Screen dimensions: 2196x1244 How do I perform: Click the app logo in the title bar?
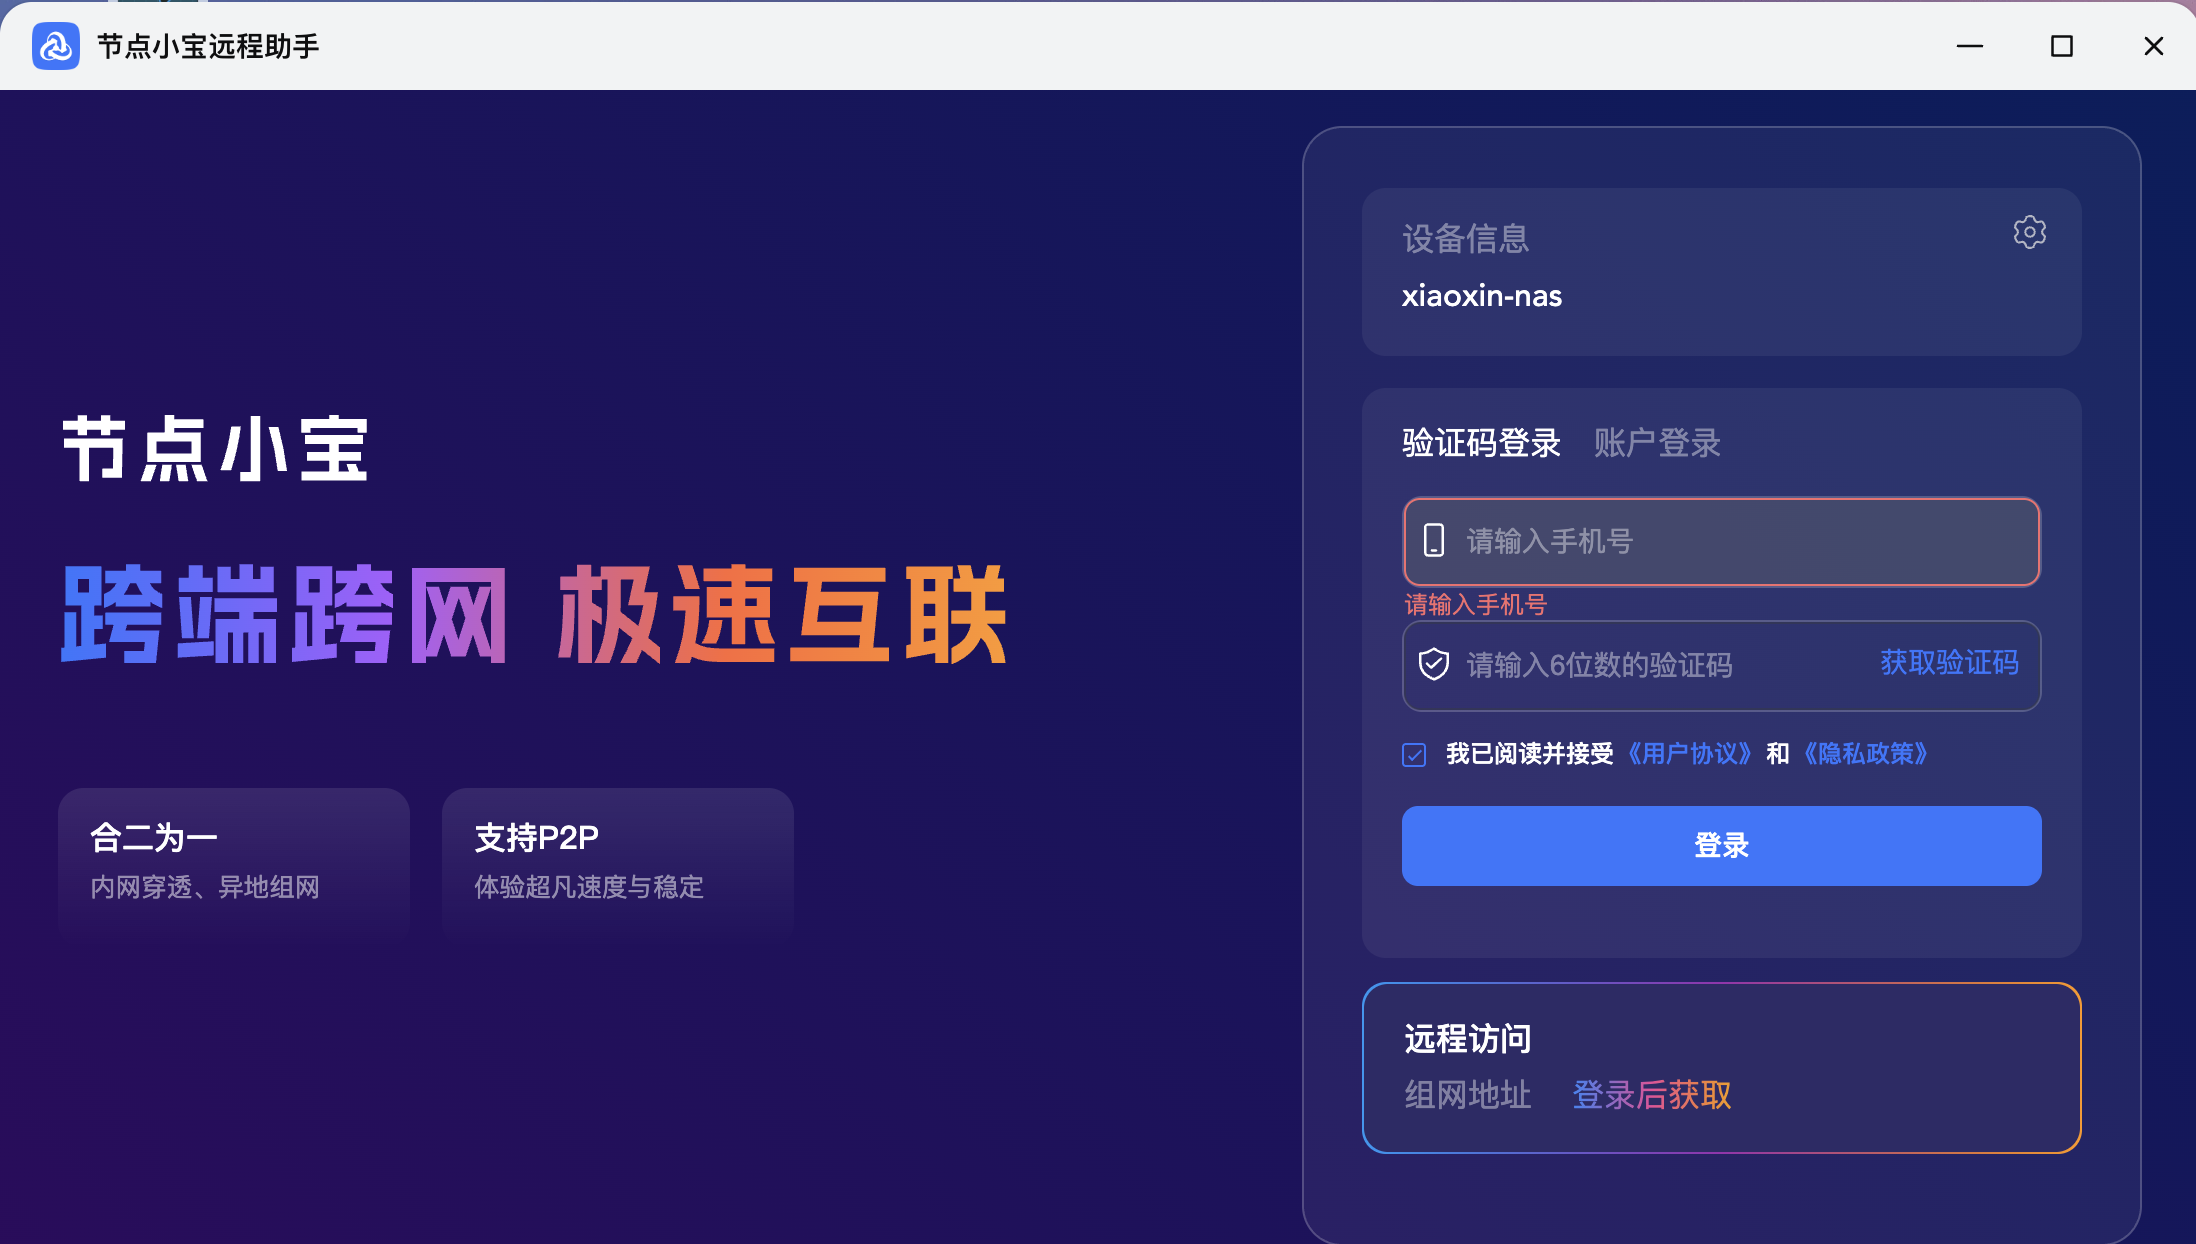[x=56, y=46]
